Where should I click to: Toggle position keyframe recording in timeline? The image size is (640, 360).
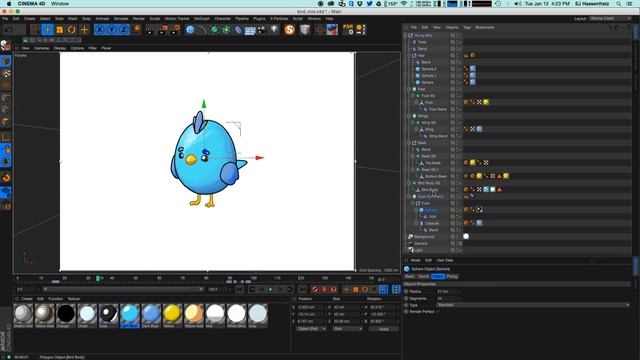(x=346, y=289)
